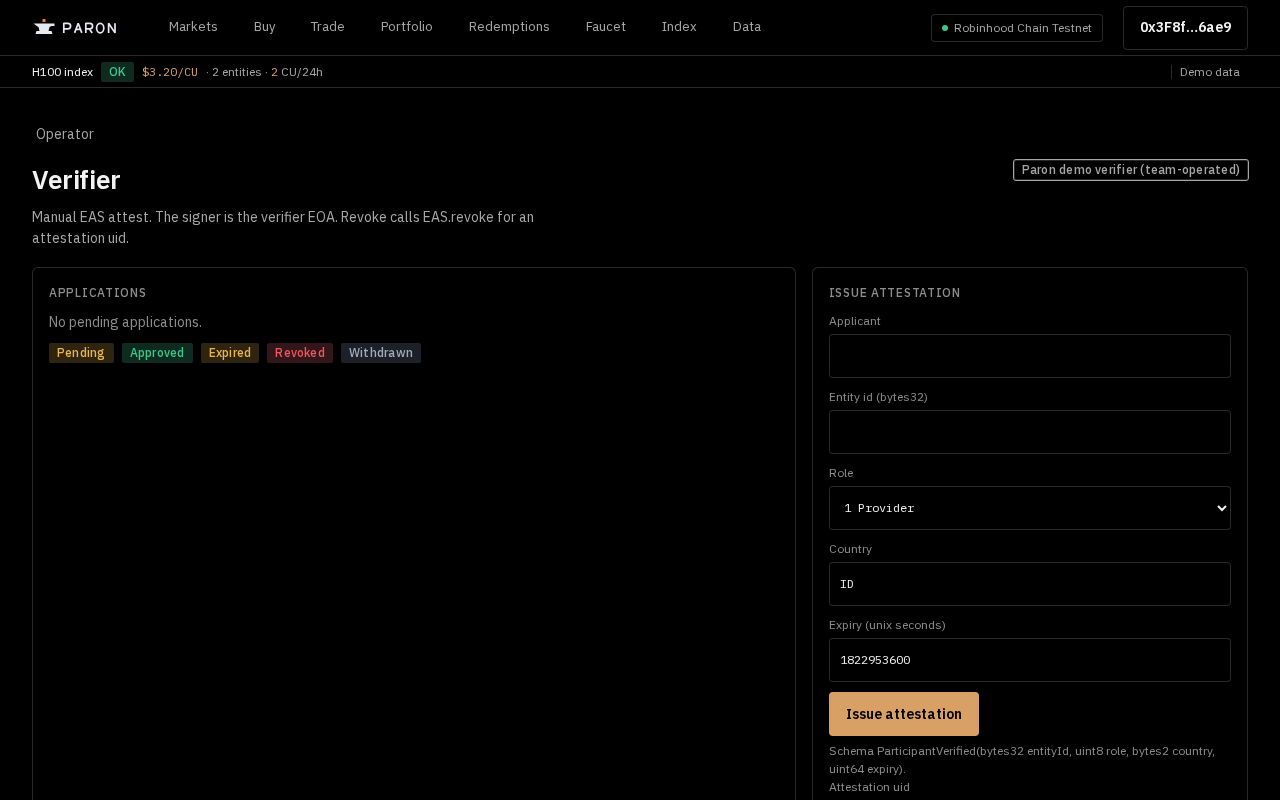Select the Approved status badge
The image size is (1280, 800).
[x=157, y=353]
